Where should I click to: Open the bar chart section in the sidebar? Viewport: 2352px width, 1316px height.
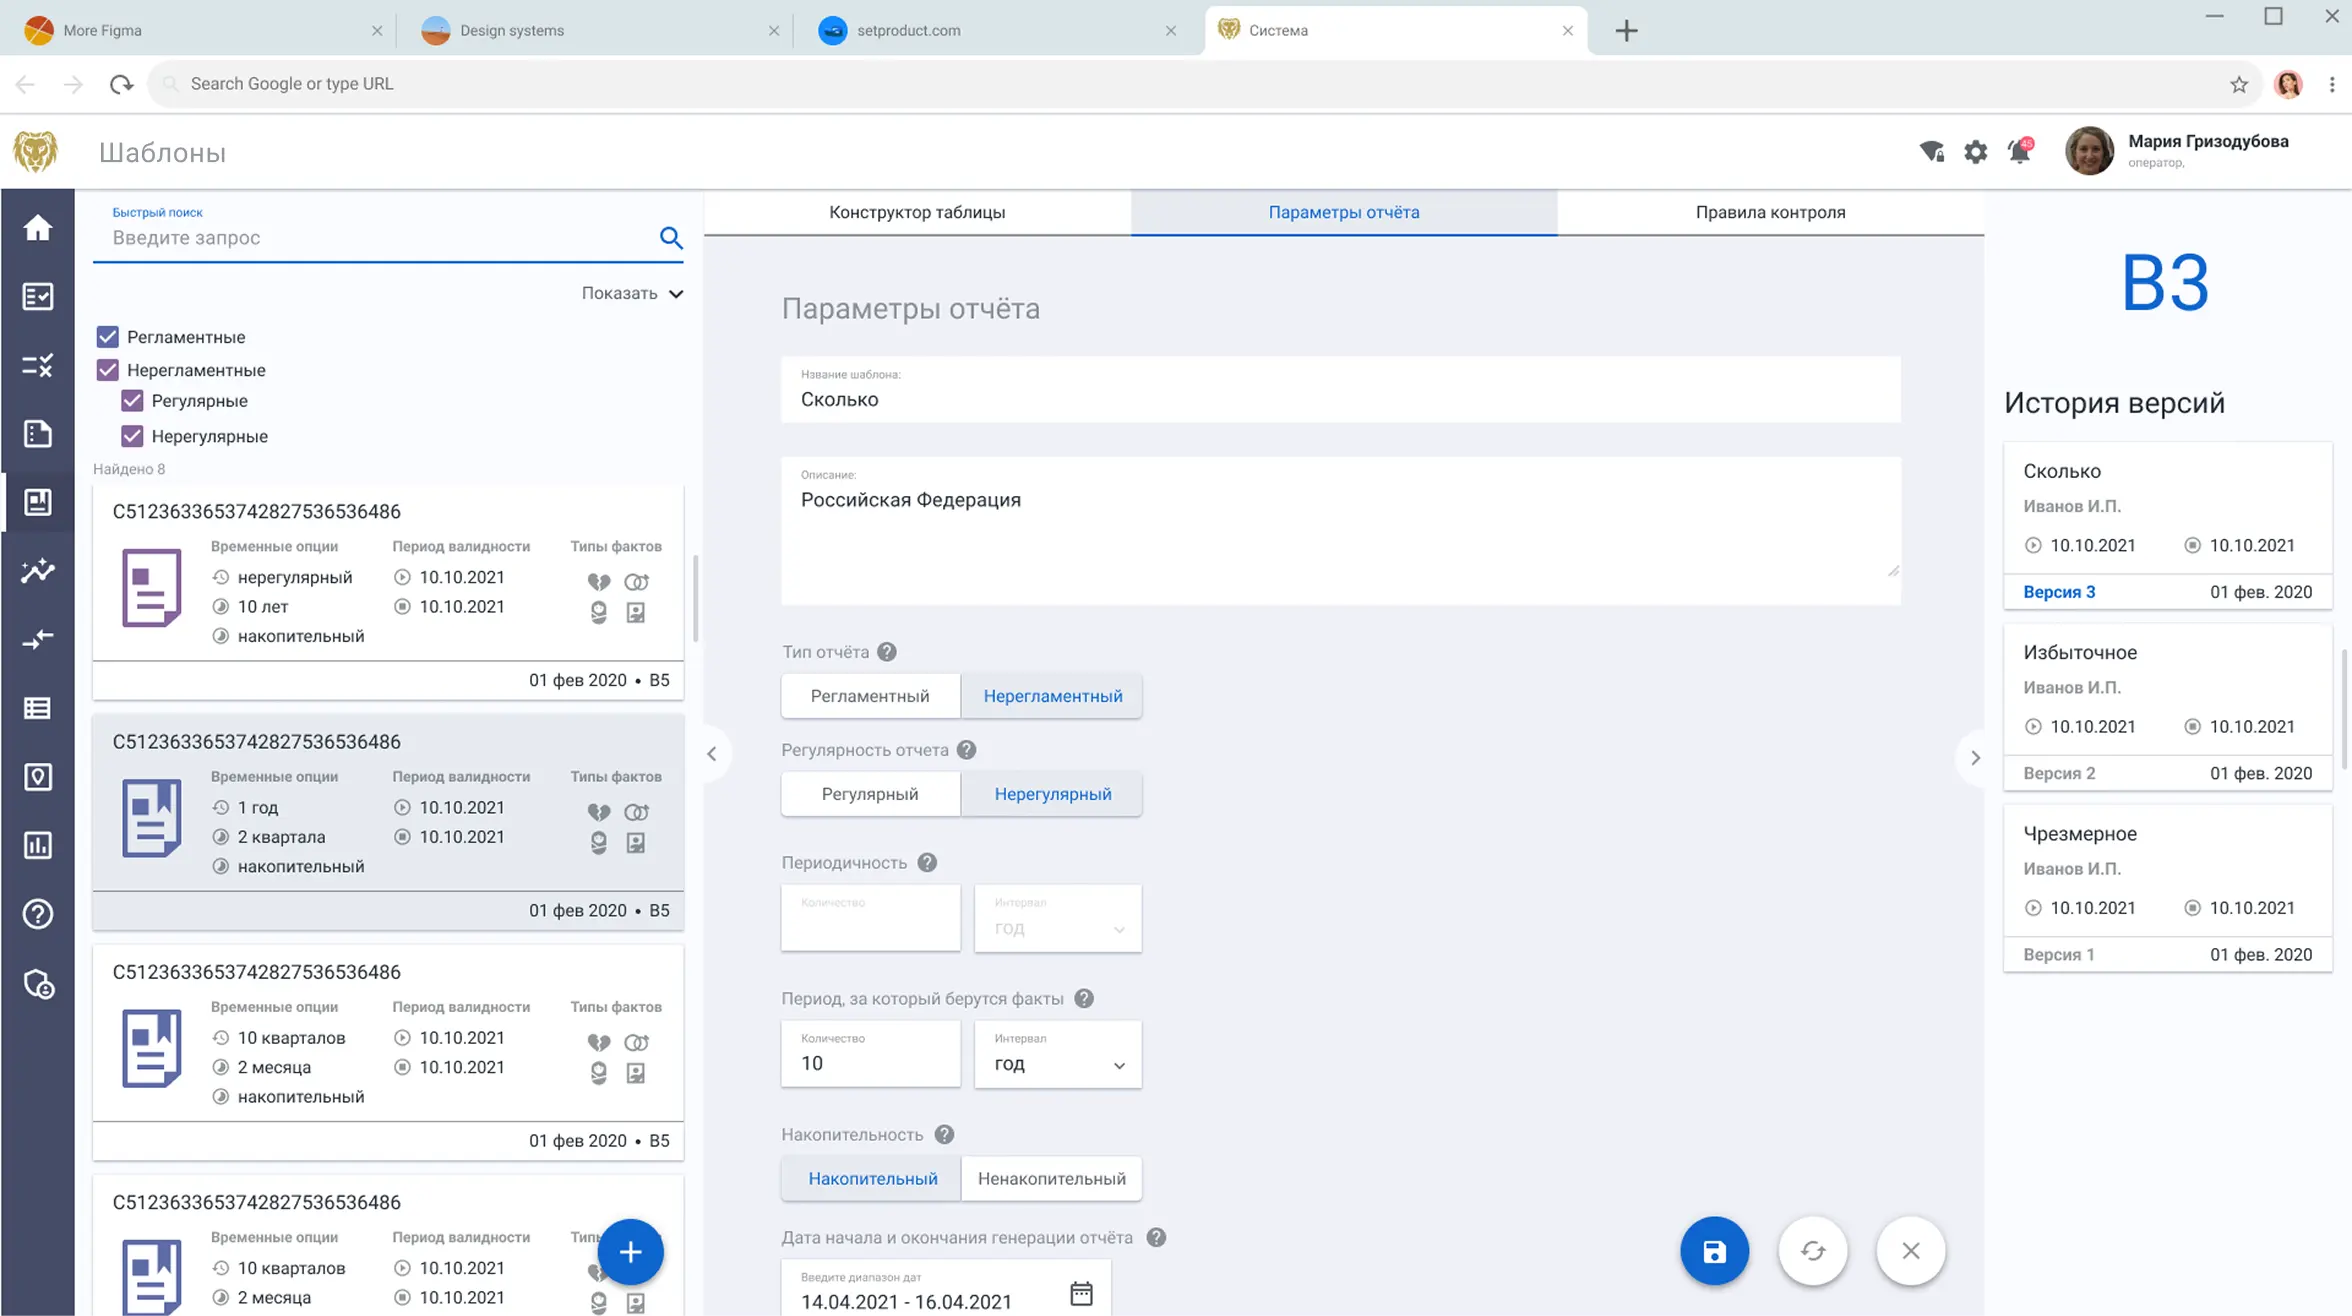38,845
